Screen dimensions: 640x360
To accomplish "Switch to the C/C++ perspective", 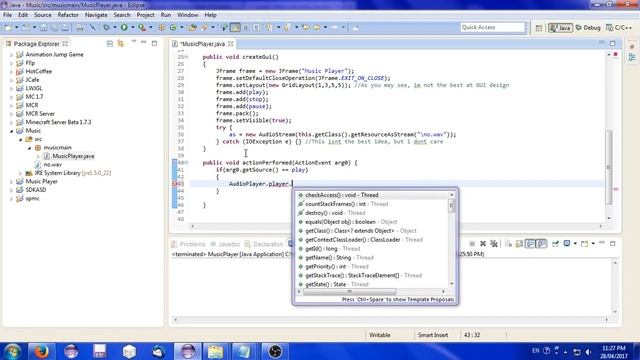I will pos(619,28).
